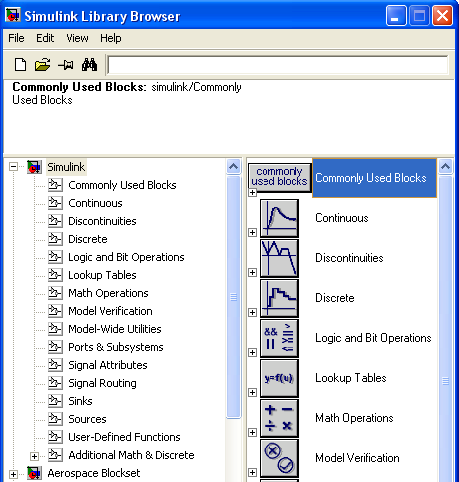Click the Simulink root library icon
This screenshot has height=482, width=459.
[34, 167]
